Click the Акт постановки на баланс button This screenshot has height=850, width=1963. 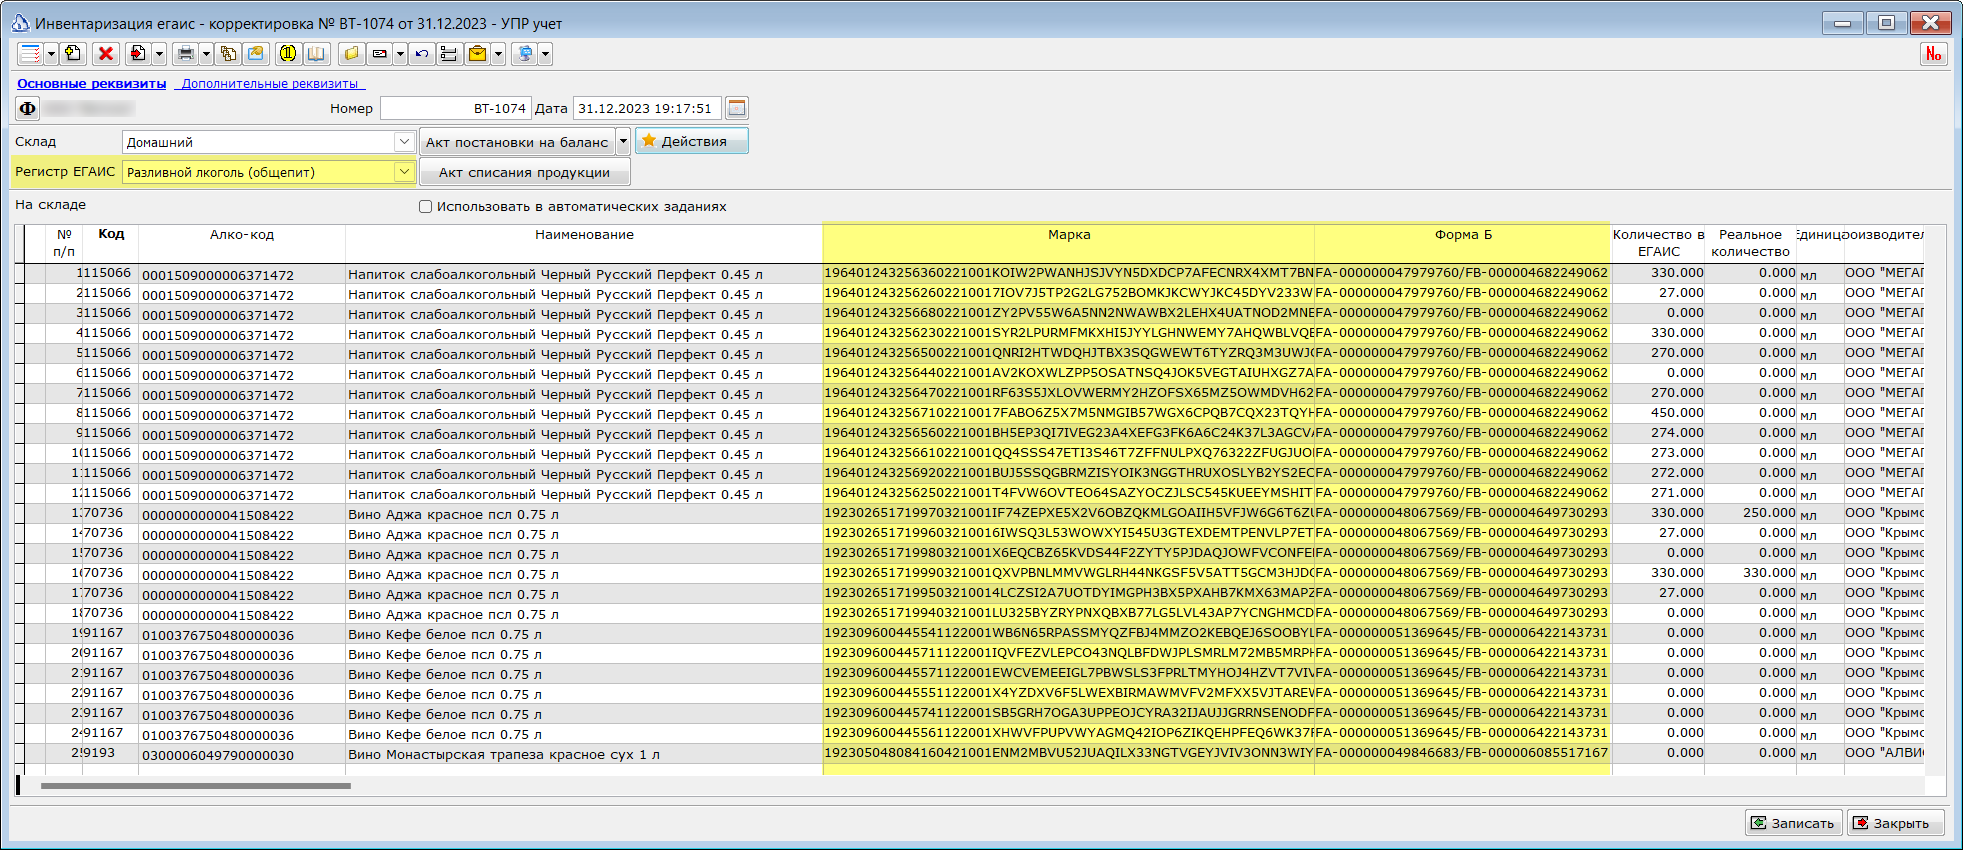click(517, 142)
